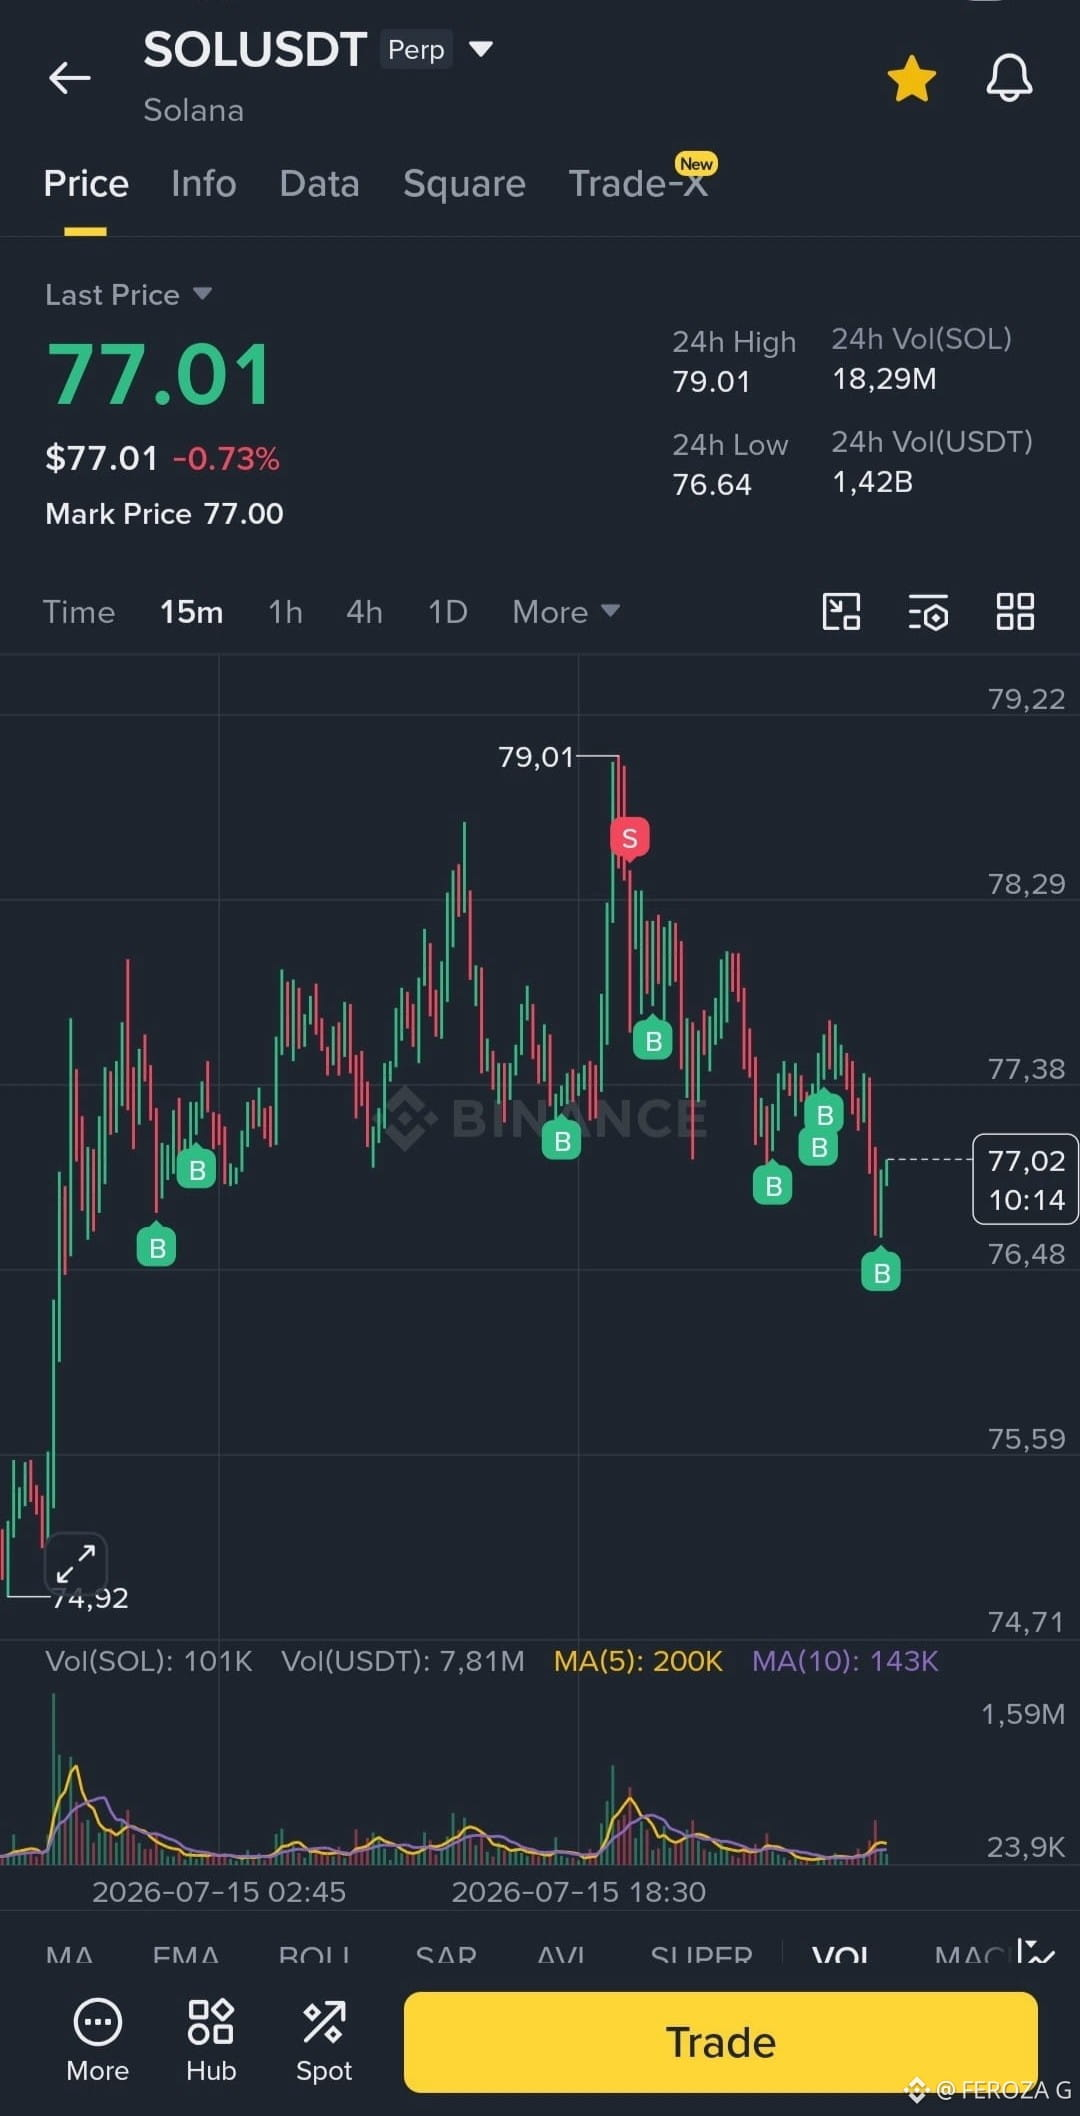The image size is (1080, 2116).
Task: Tap the B buy marker under the S marker
Action: pyautogui.click(x=653, y=1040)
